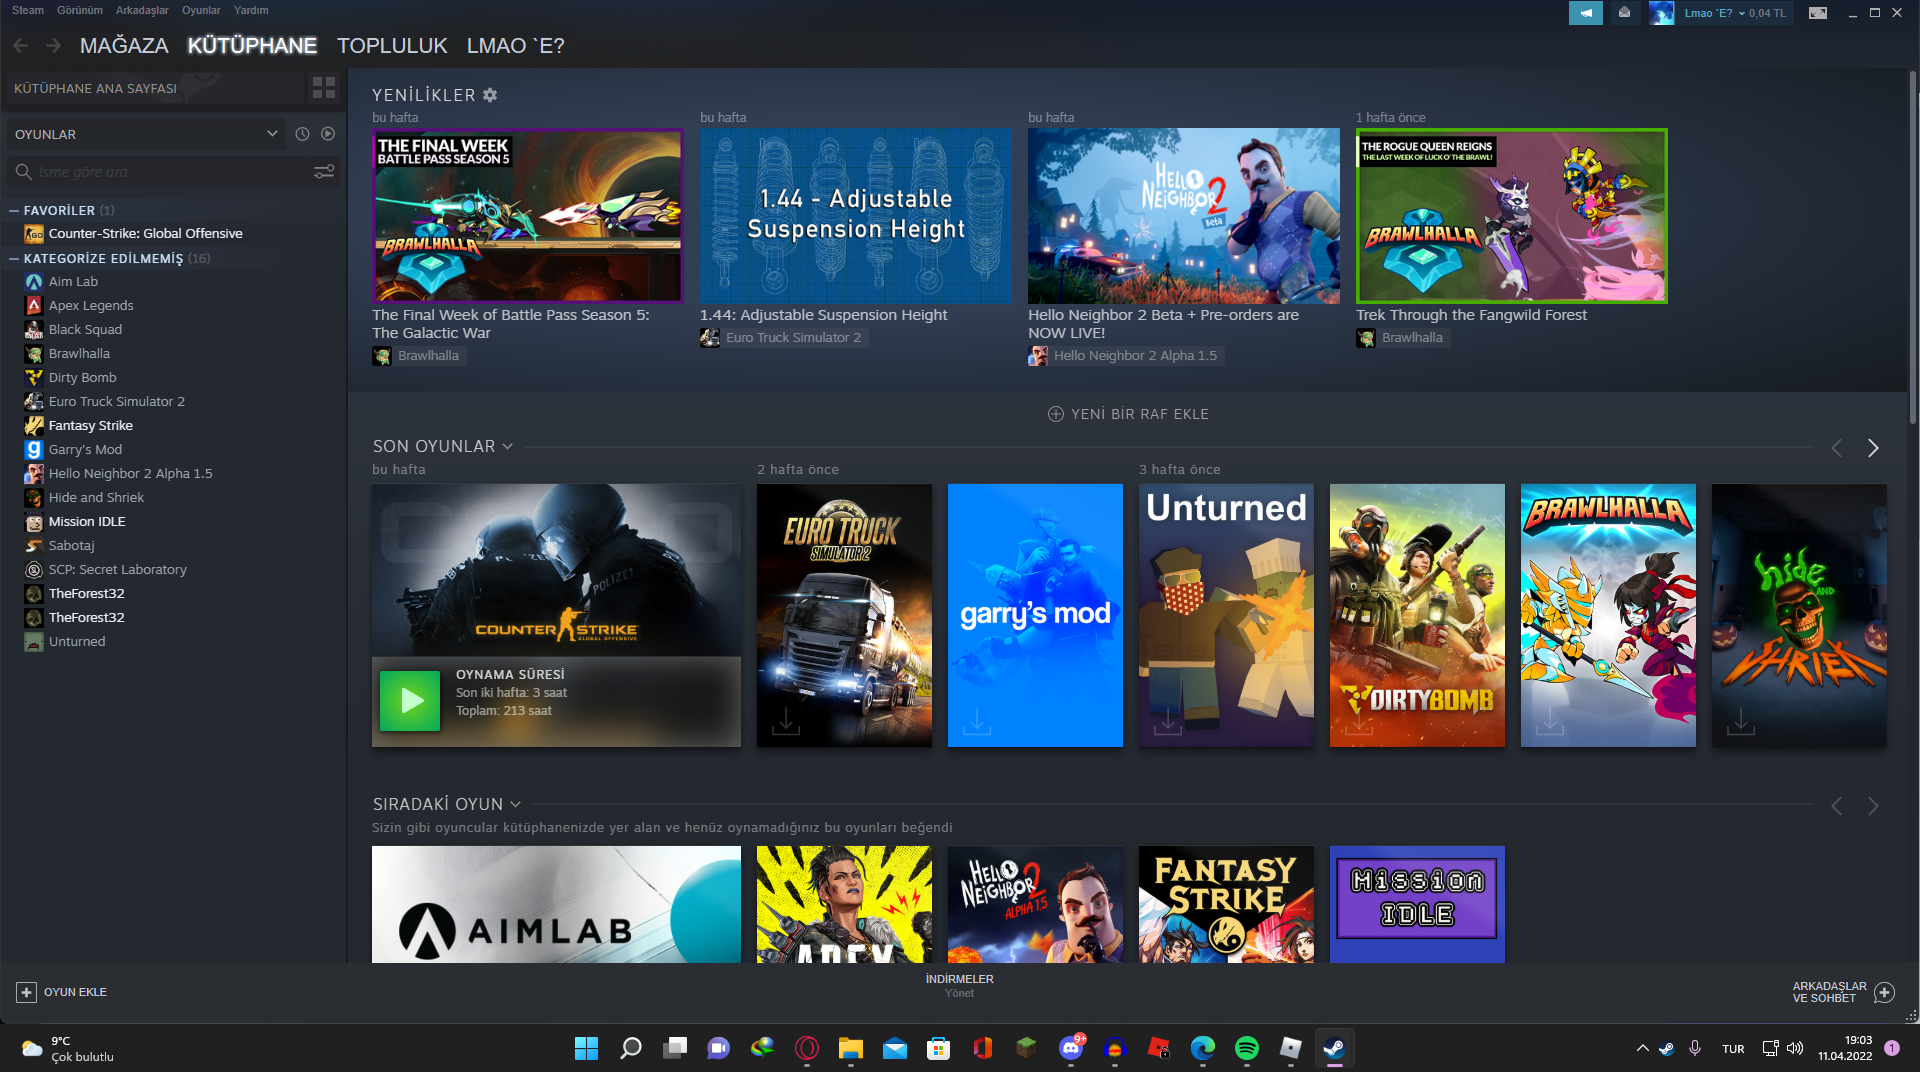This screenshot has width=1920, height=1072.
Task: Open the Oyunlar menu in menu bar
Action: (x=201, y=10)
